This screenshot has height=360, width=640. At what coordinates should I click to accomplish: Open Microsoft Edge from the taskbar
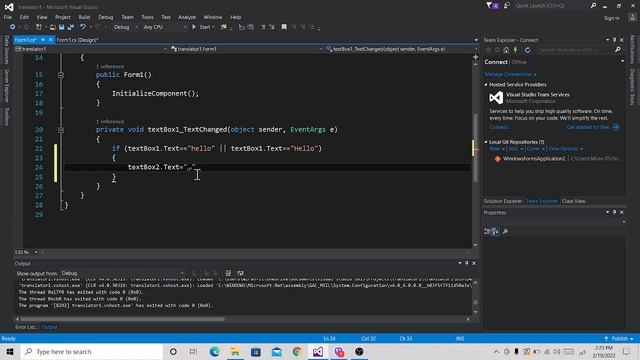pos(214,351)
